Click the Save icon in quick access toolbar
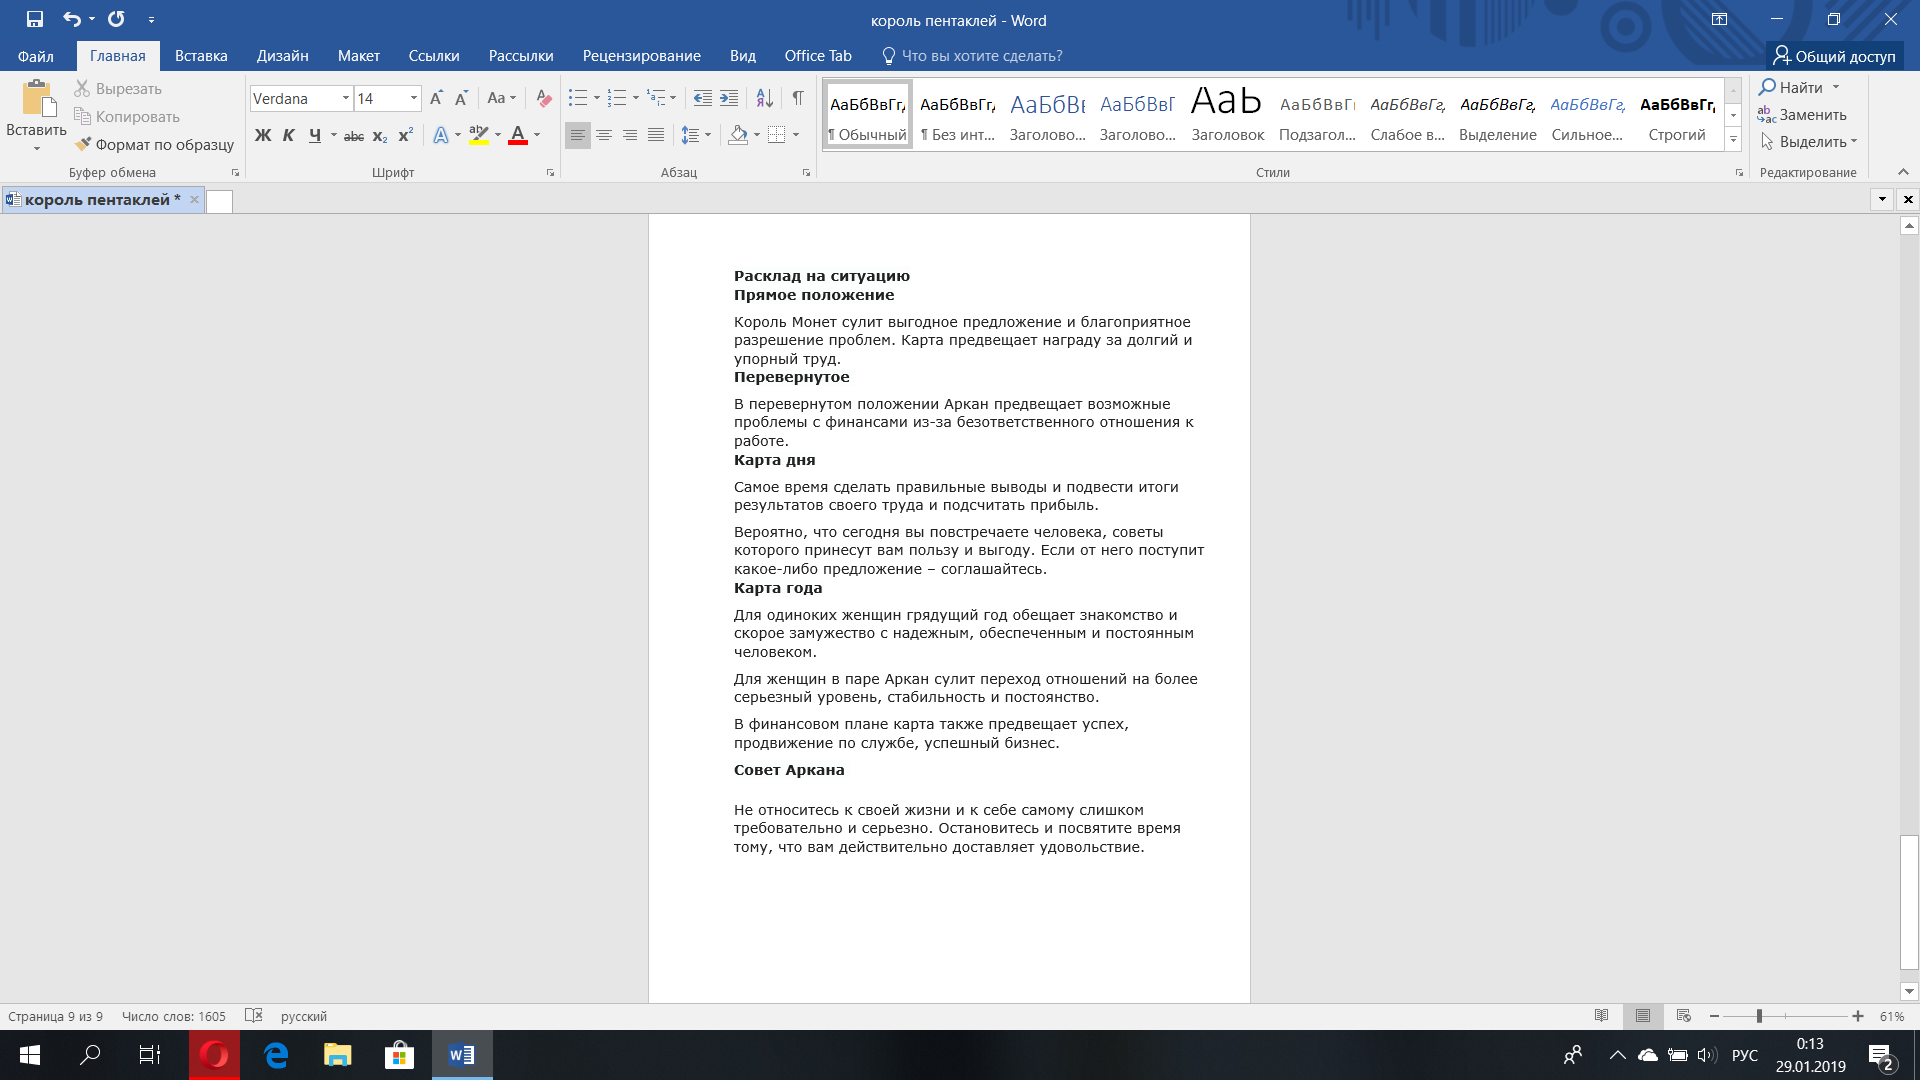This screenshot has height=1080, width=1920. click(35, 19)
